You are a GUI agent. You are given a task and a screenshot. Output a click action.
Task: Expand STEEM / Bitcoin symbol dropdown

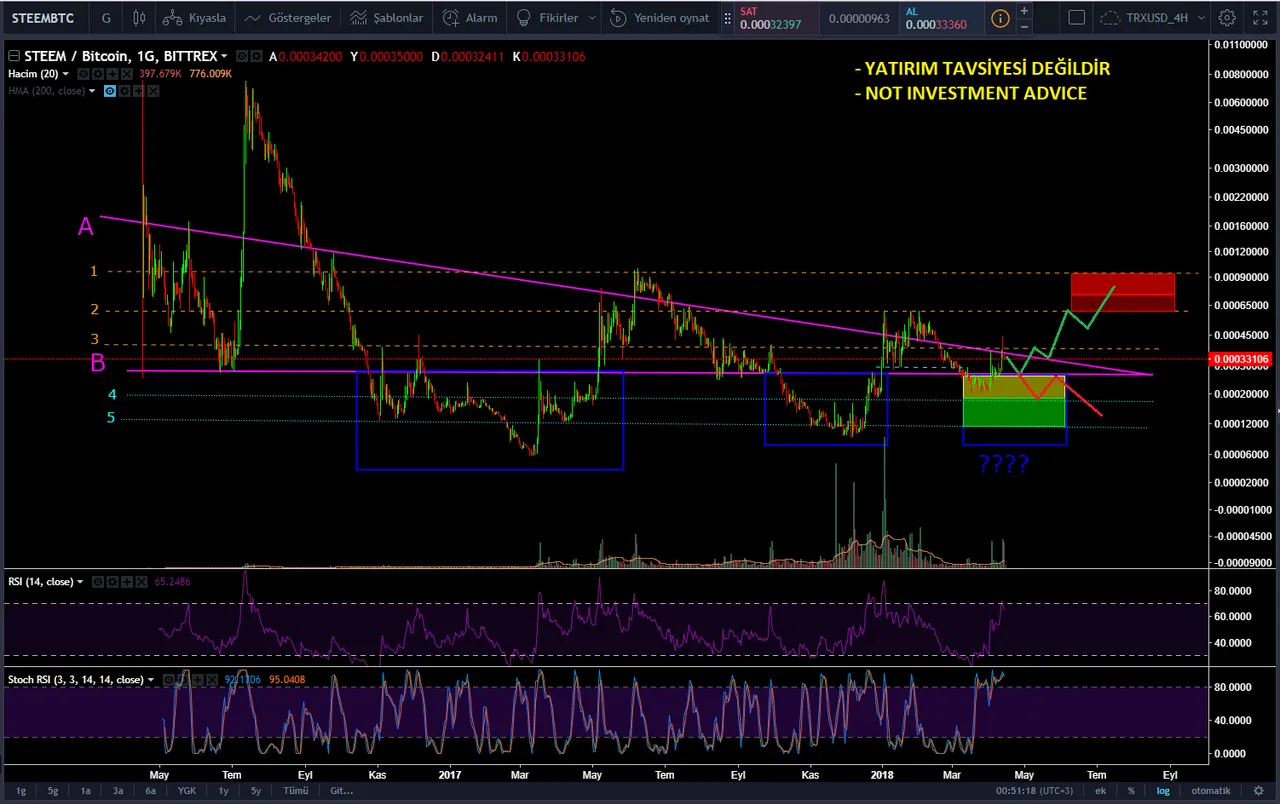[224, 57]
